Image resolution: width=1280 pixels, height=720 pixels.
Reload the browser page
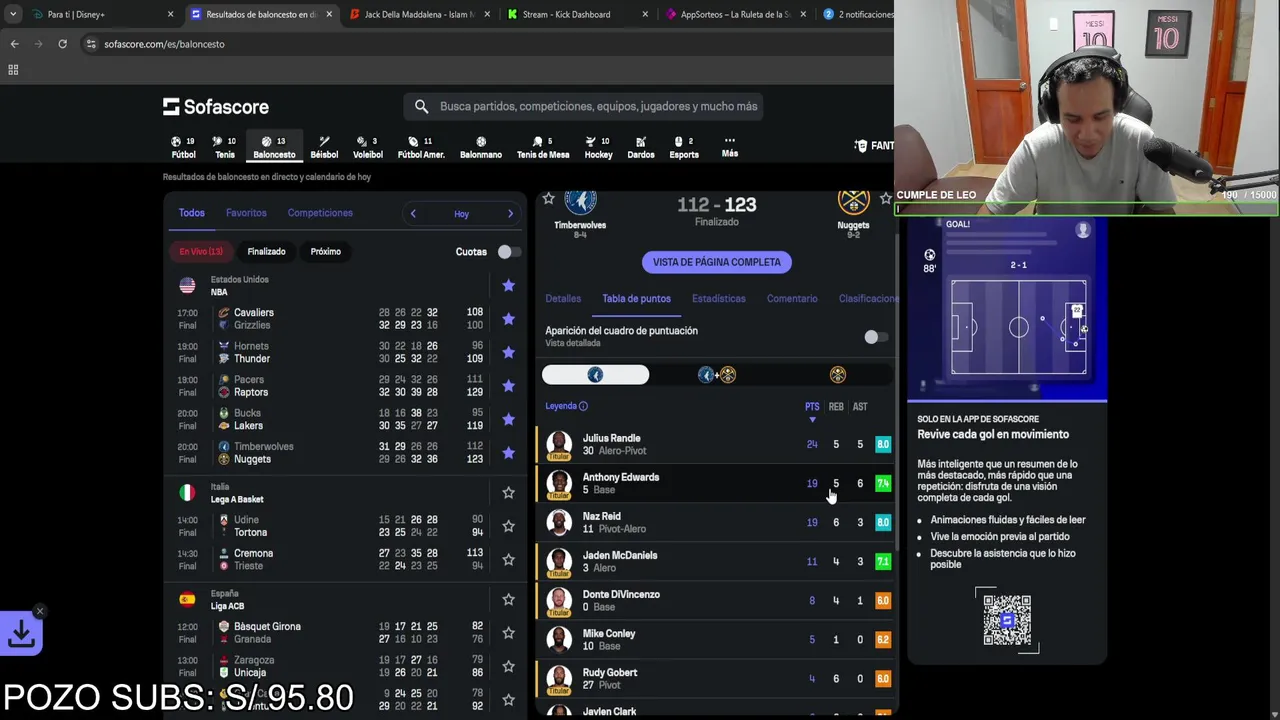pyautogui.click(x=62, y=44)
